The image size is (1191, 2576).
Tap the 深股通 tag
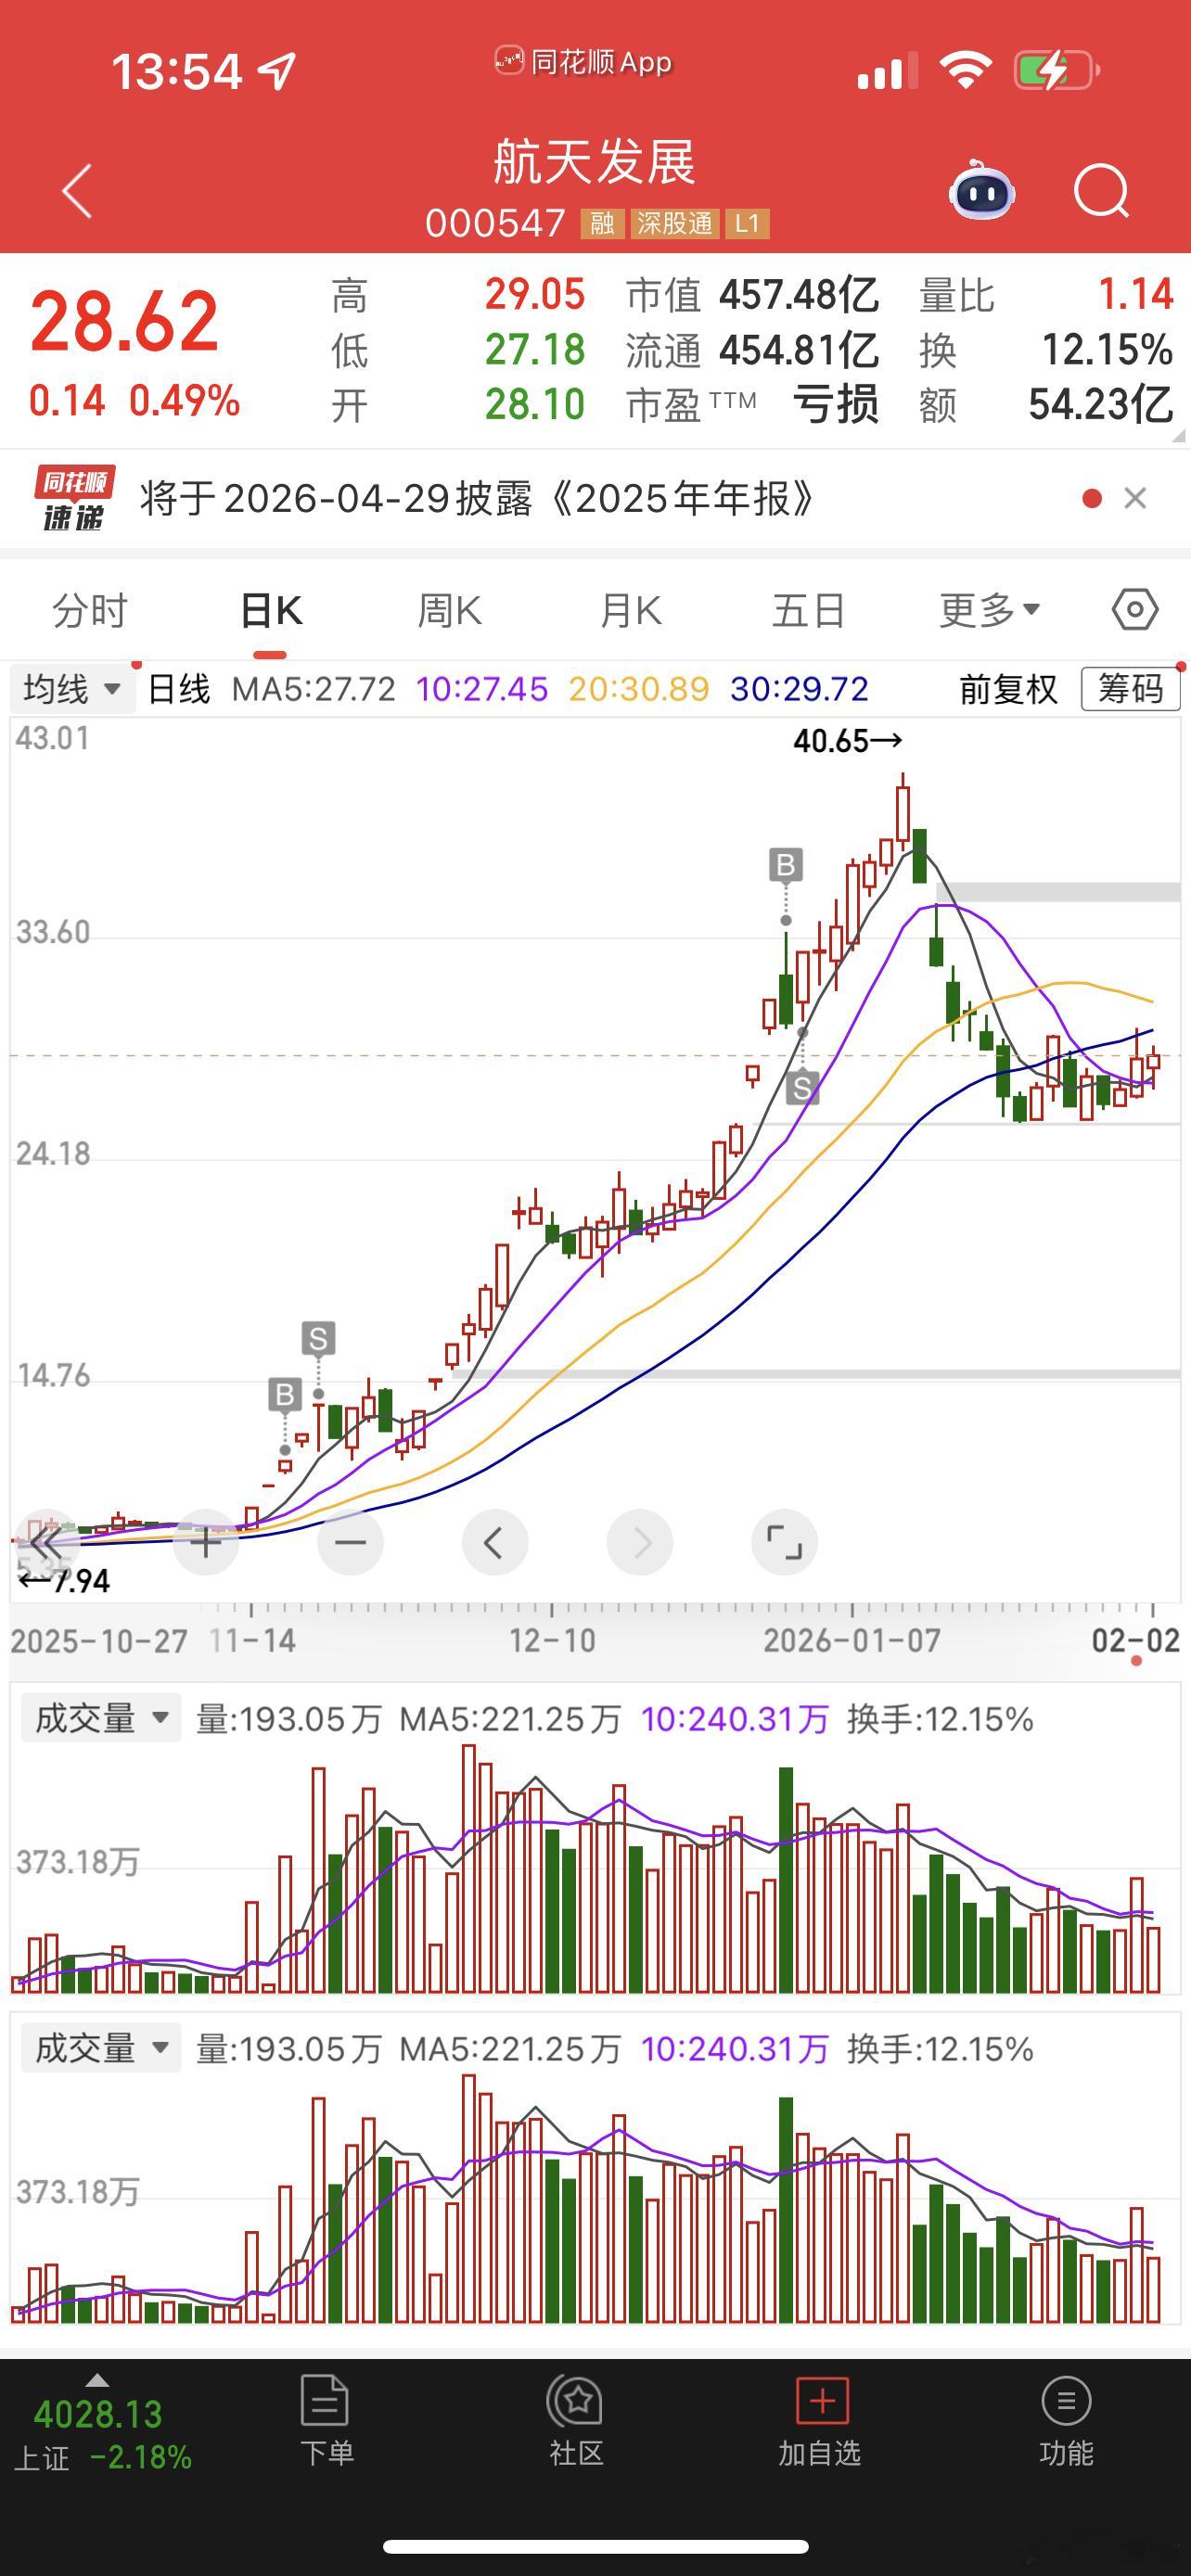[675, 223]
